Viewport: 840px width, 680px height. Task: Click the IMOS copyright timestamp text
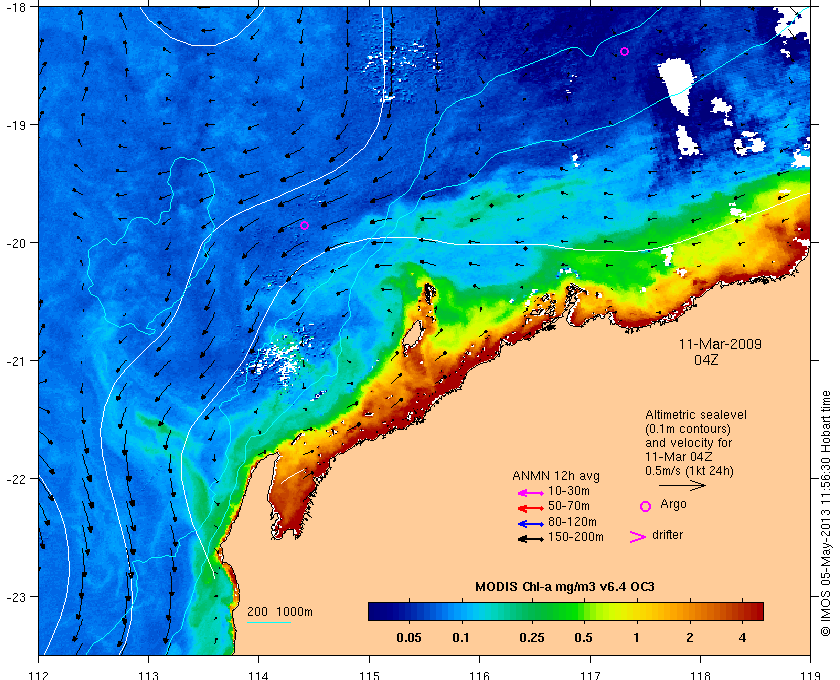coord(826,513)
